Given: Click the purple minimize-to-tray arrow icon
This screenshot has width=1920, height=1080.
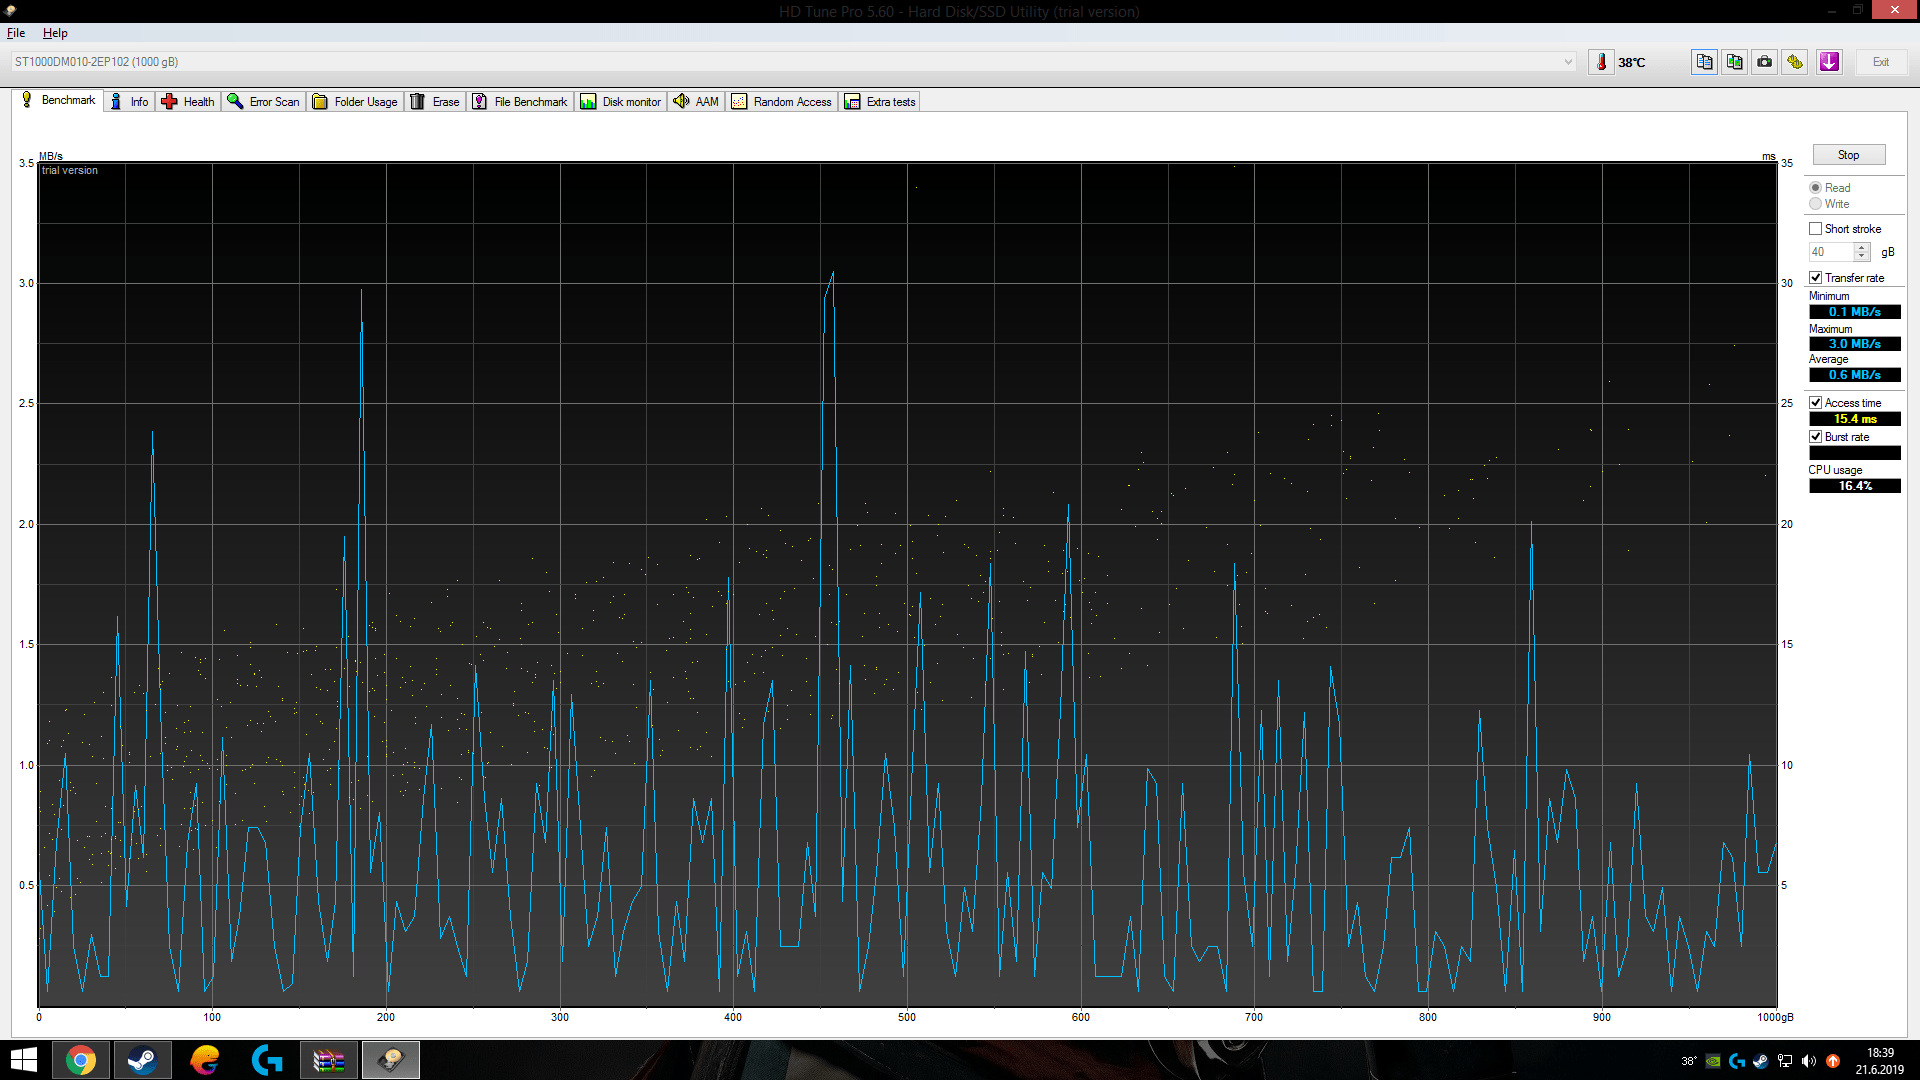Looking at the screenshot, I should pyautogui.click(x=1829, y=62).
